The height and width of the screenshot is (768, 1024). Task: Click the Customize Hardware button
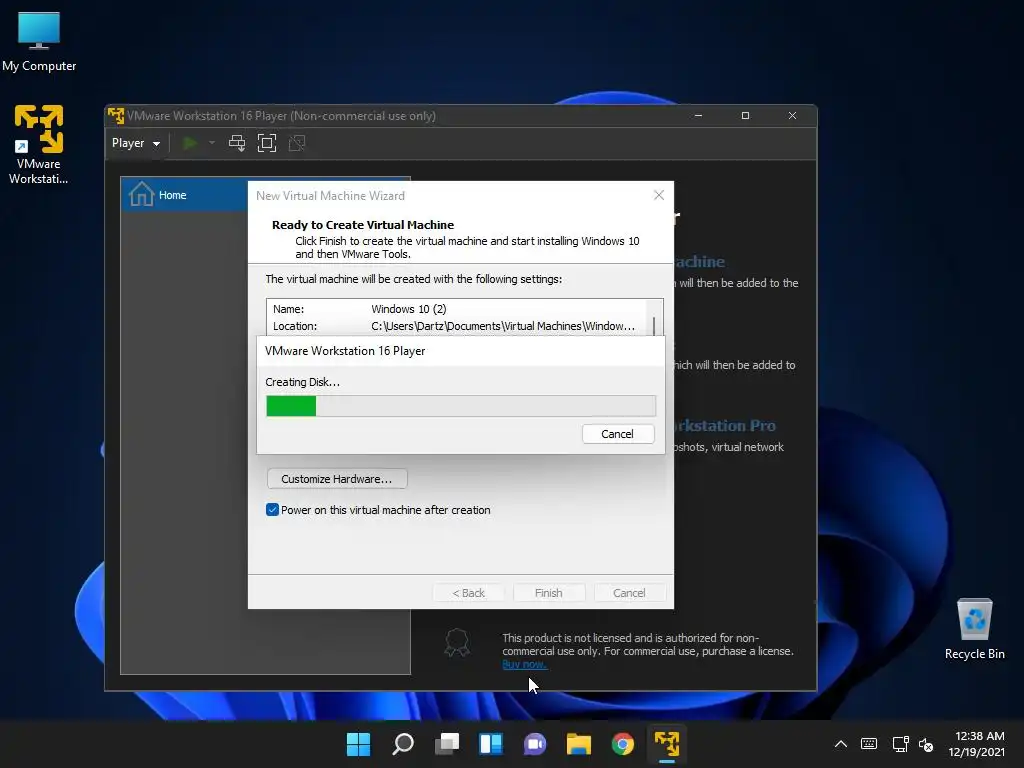(x=337, y=479)
